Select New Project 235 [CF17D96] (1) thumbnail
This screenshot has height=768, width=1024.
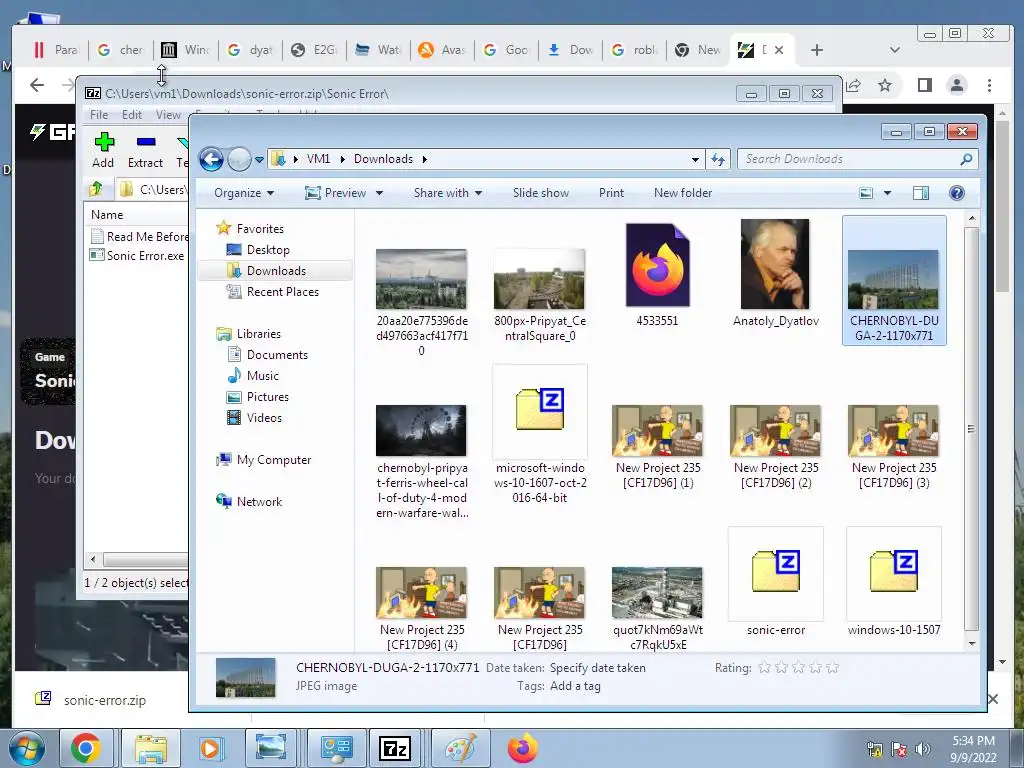pos(658,430)
